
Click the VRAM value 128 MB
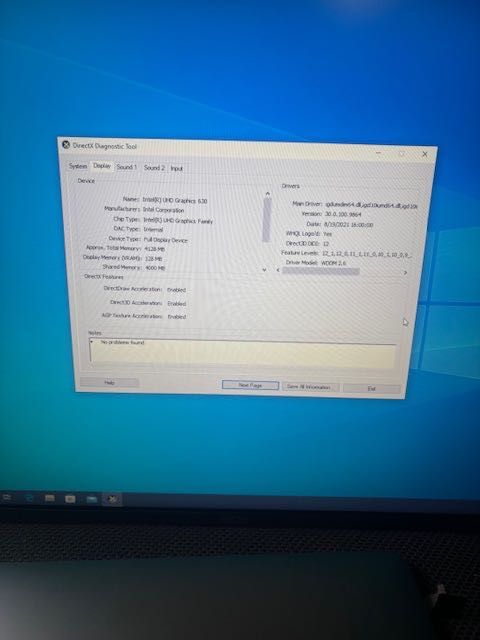coord(153,259)
